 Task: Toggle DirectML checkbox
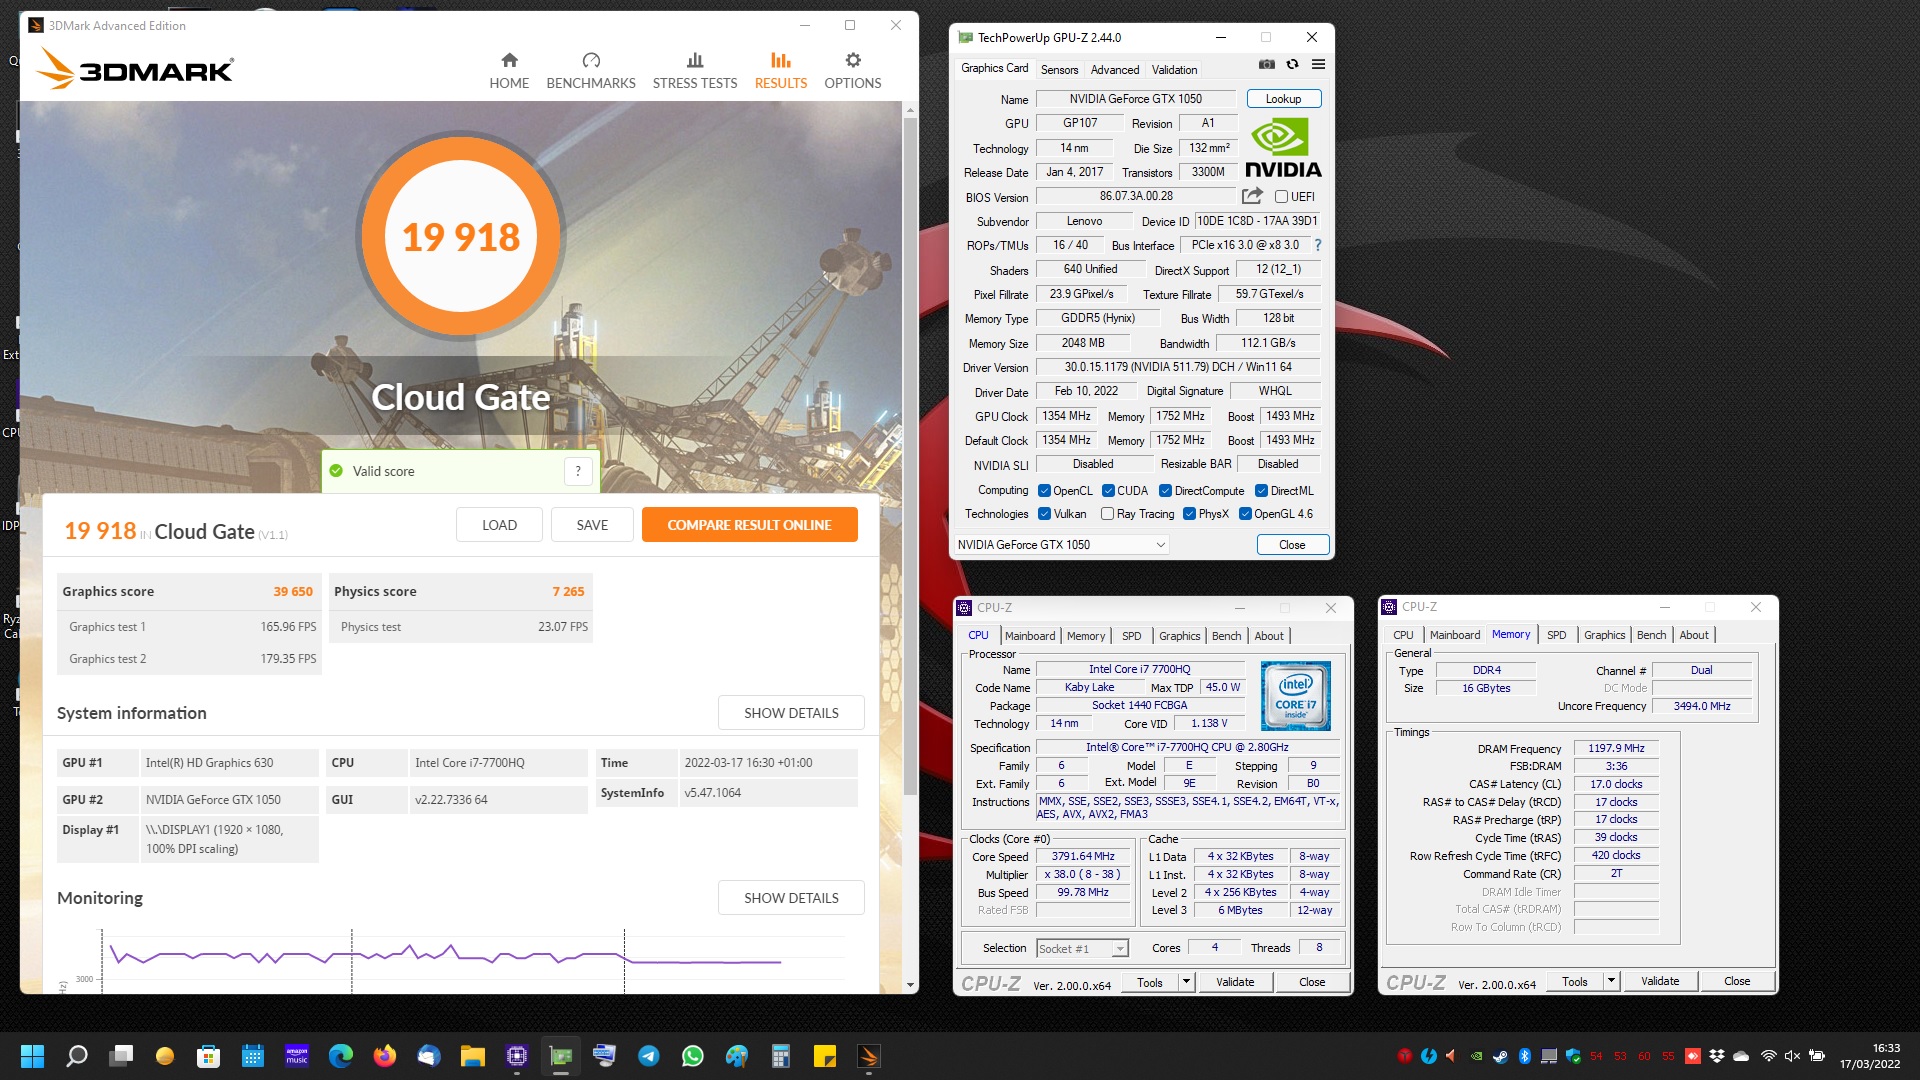pos(1261,491)
